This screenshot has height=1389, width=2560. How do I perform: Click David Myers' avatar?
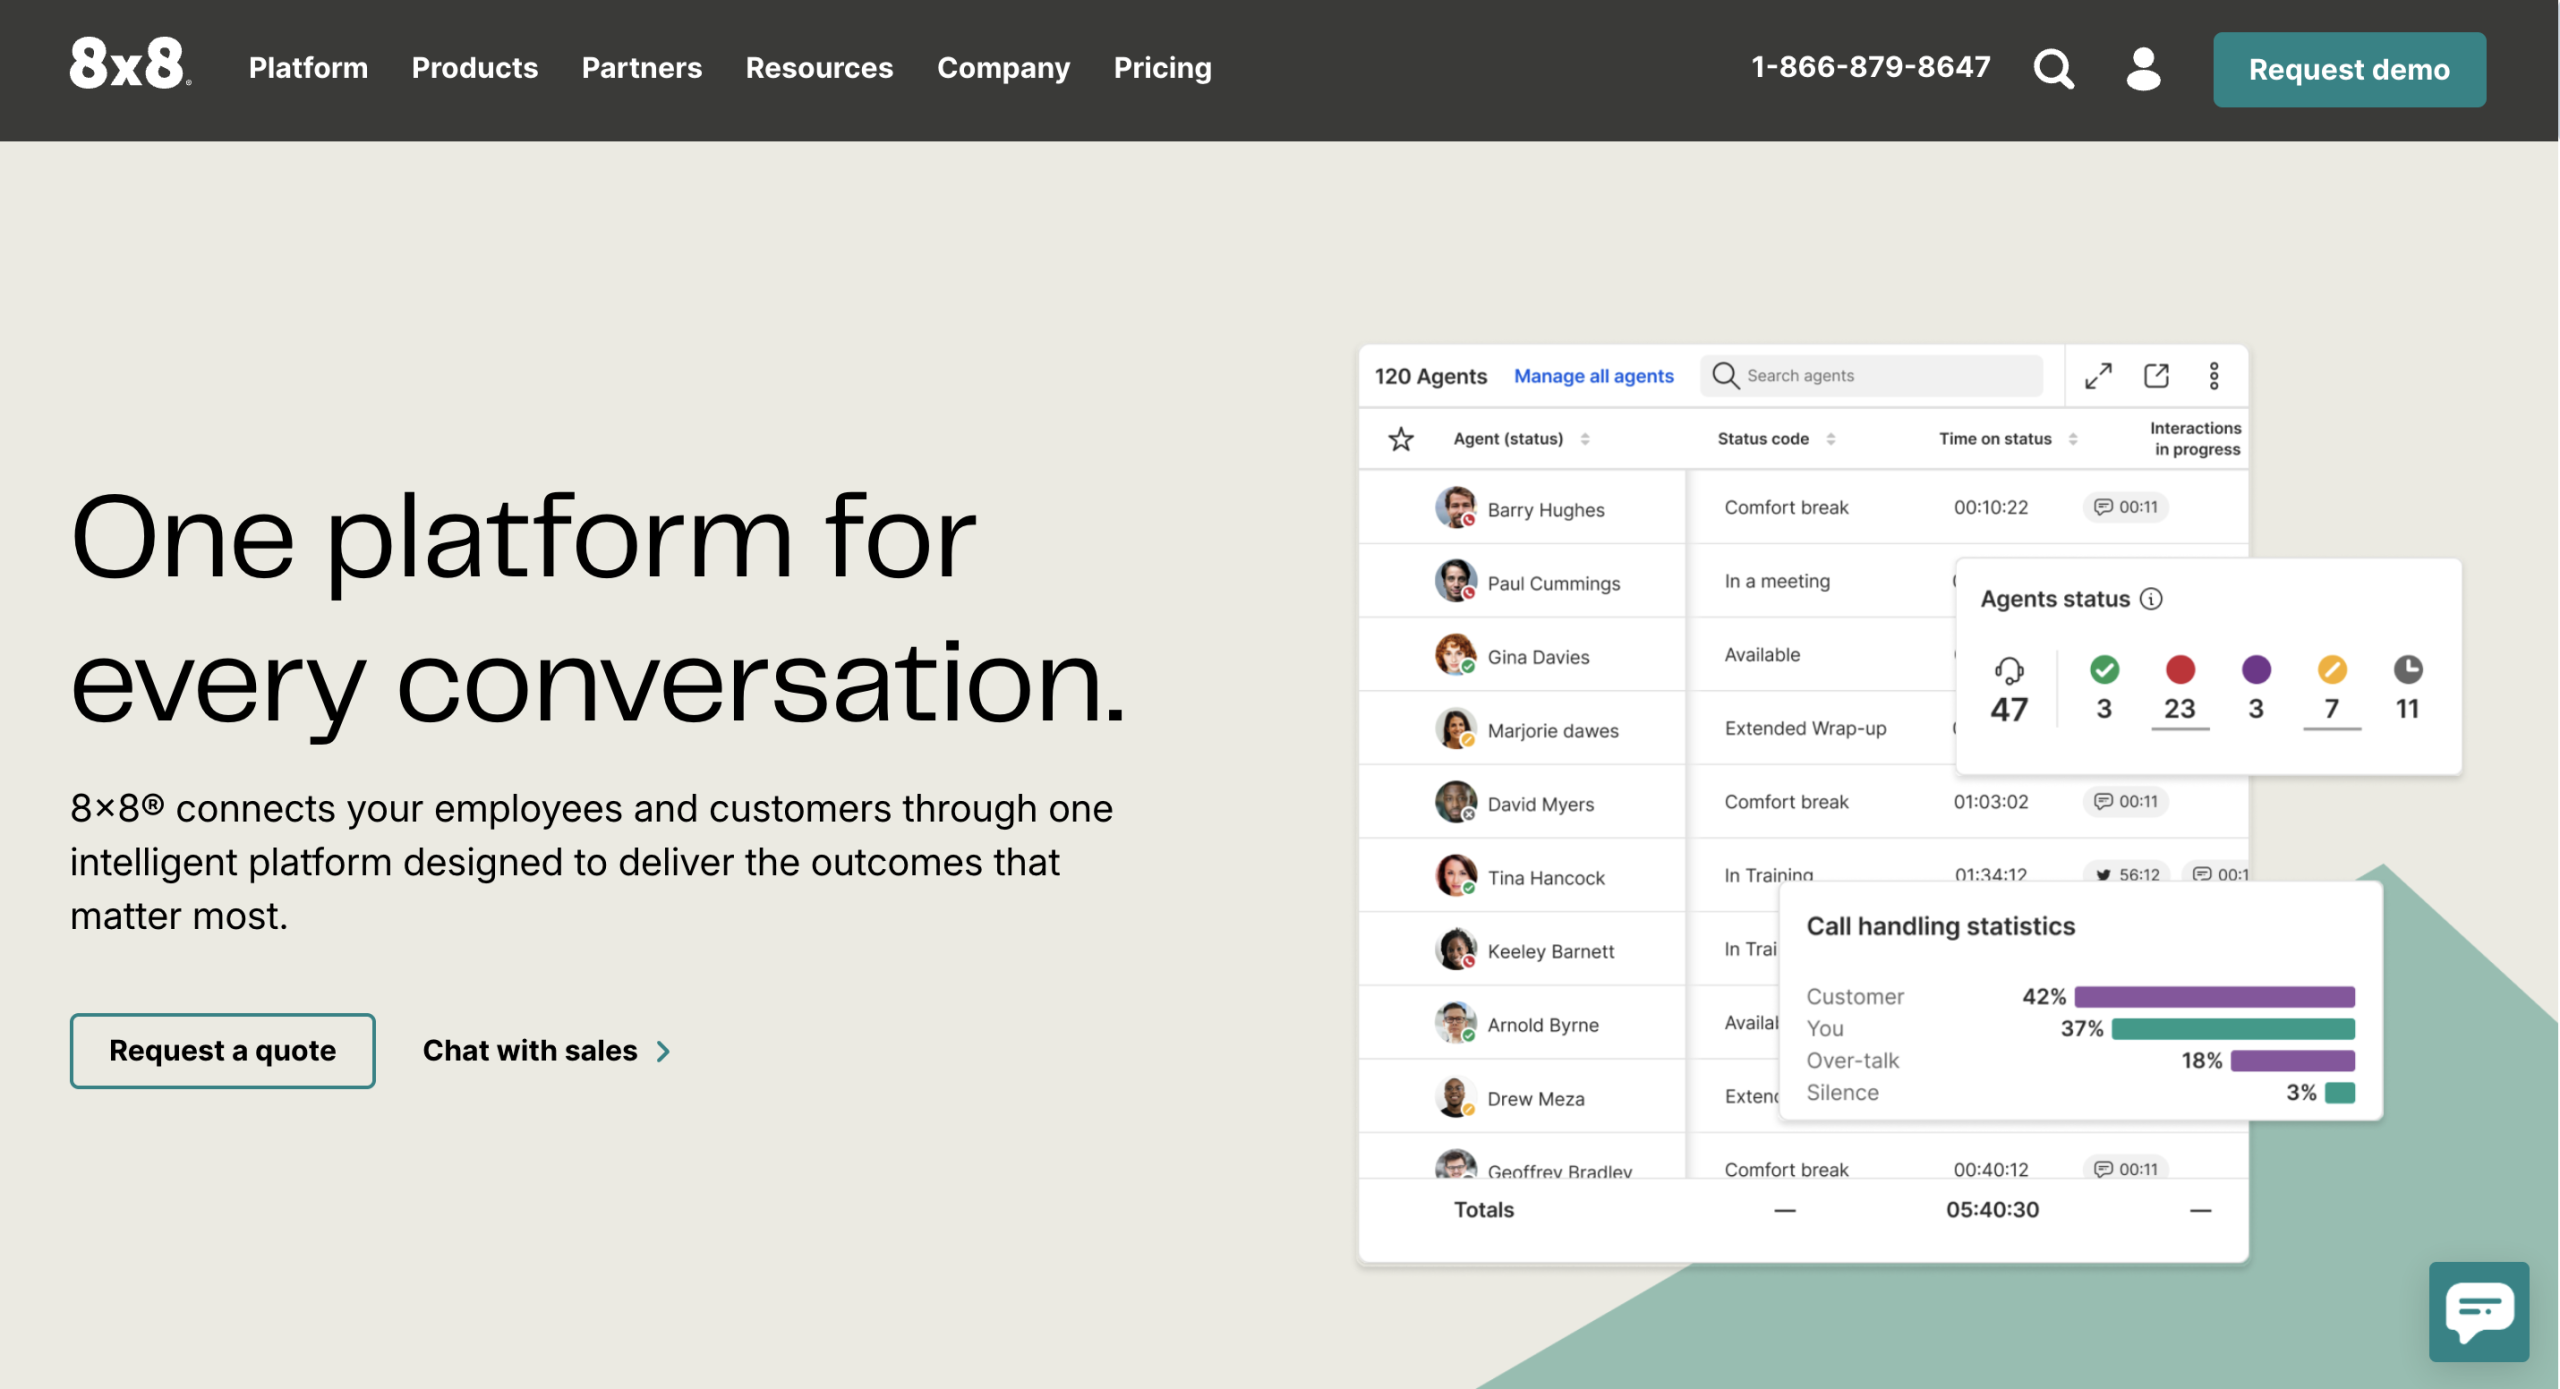(1456, 802)
